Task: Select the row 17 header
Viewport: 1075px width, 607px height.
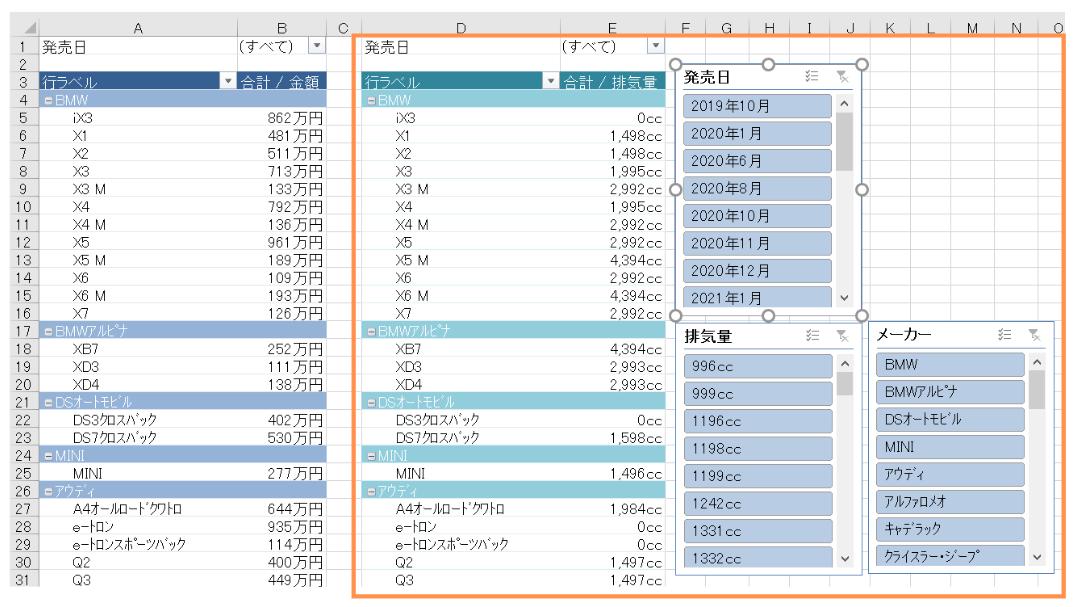Action: pyautogui.click(x=24, y=330)
